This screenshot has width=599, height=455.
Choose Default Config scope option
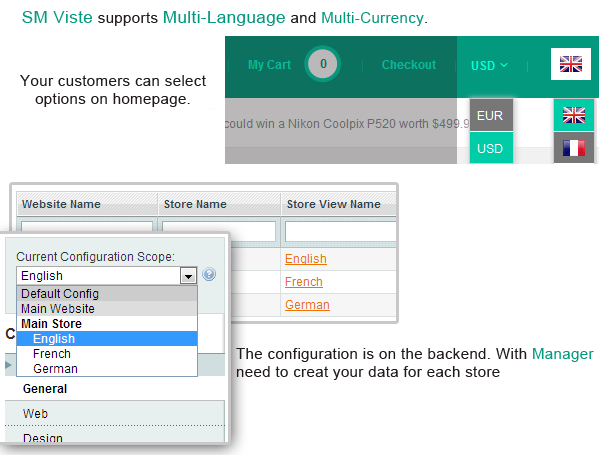pyautogui.click(x=107, y=293)
